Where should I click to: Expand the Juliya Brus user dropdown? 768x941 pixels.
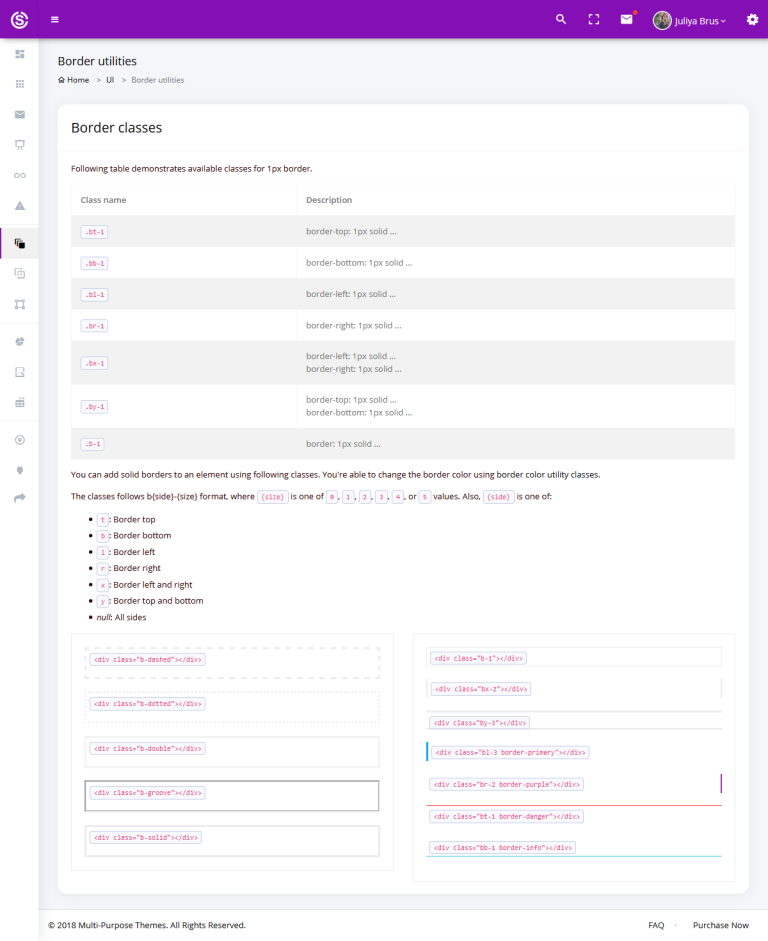pos(690,20)
